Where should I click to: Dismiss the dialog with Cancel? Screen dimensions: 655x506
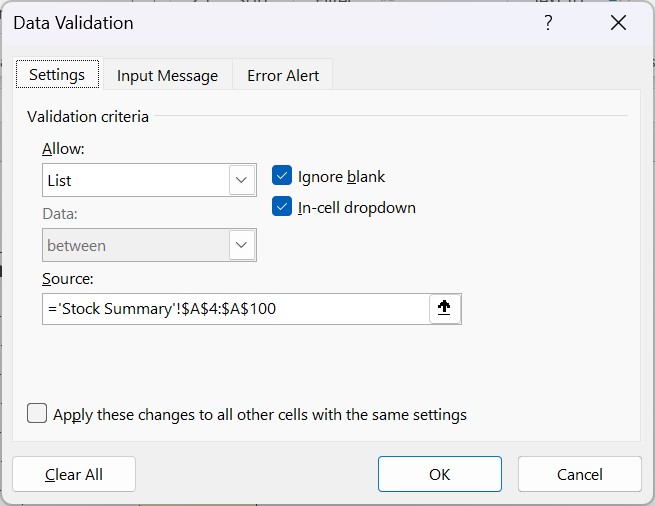580,474
